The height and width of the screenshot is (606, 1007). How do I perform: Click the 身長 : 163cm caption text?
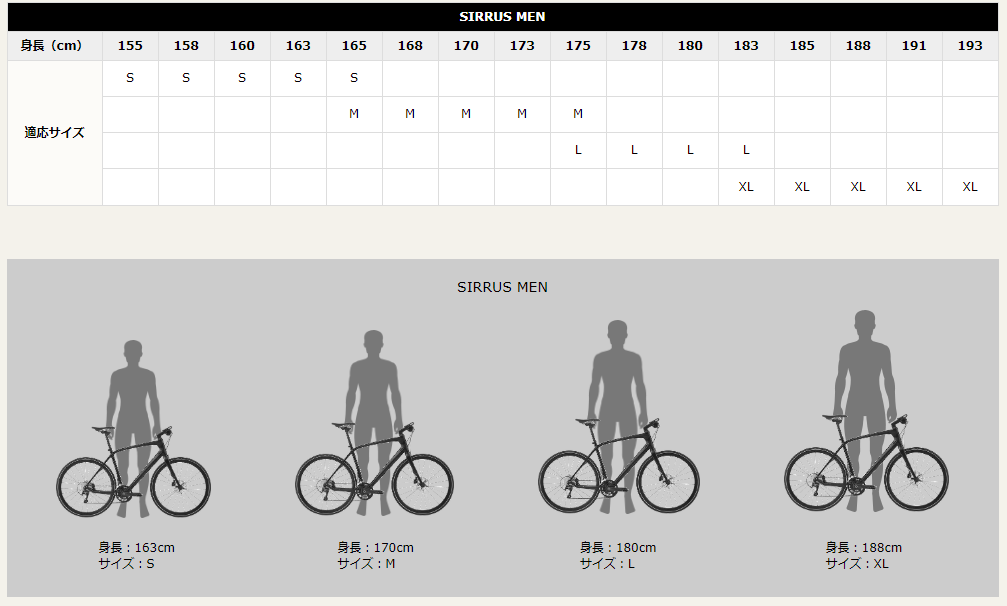[136, 548]
